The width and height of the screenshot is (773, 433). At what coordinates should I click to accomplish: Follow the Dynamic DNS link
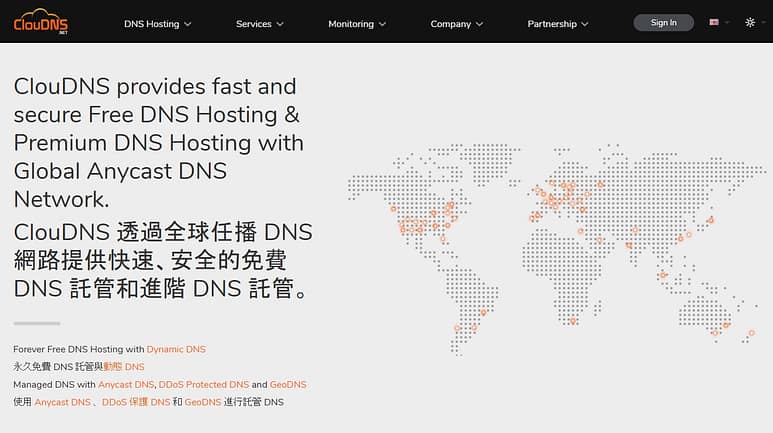coord(176,349)
